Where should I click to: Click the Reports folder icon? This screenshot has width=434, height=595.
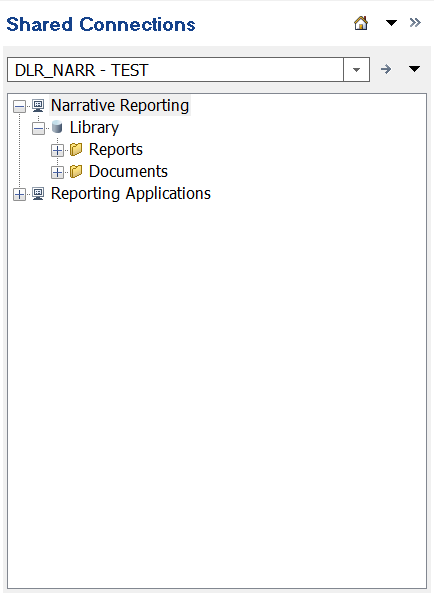pos(76,150)
